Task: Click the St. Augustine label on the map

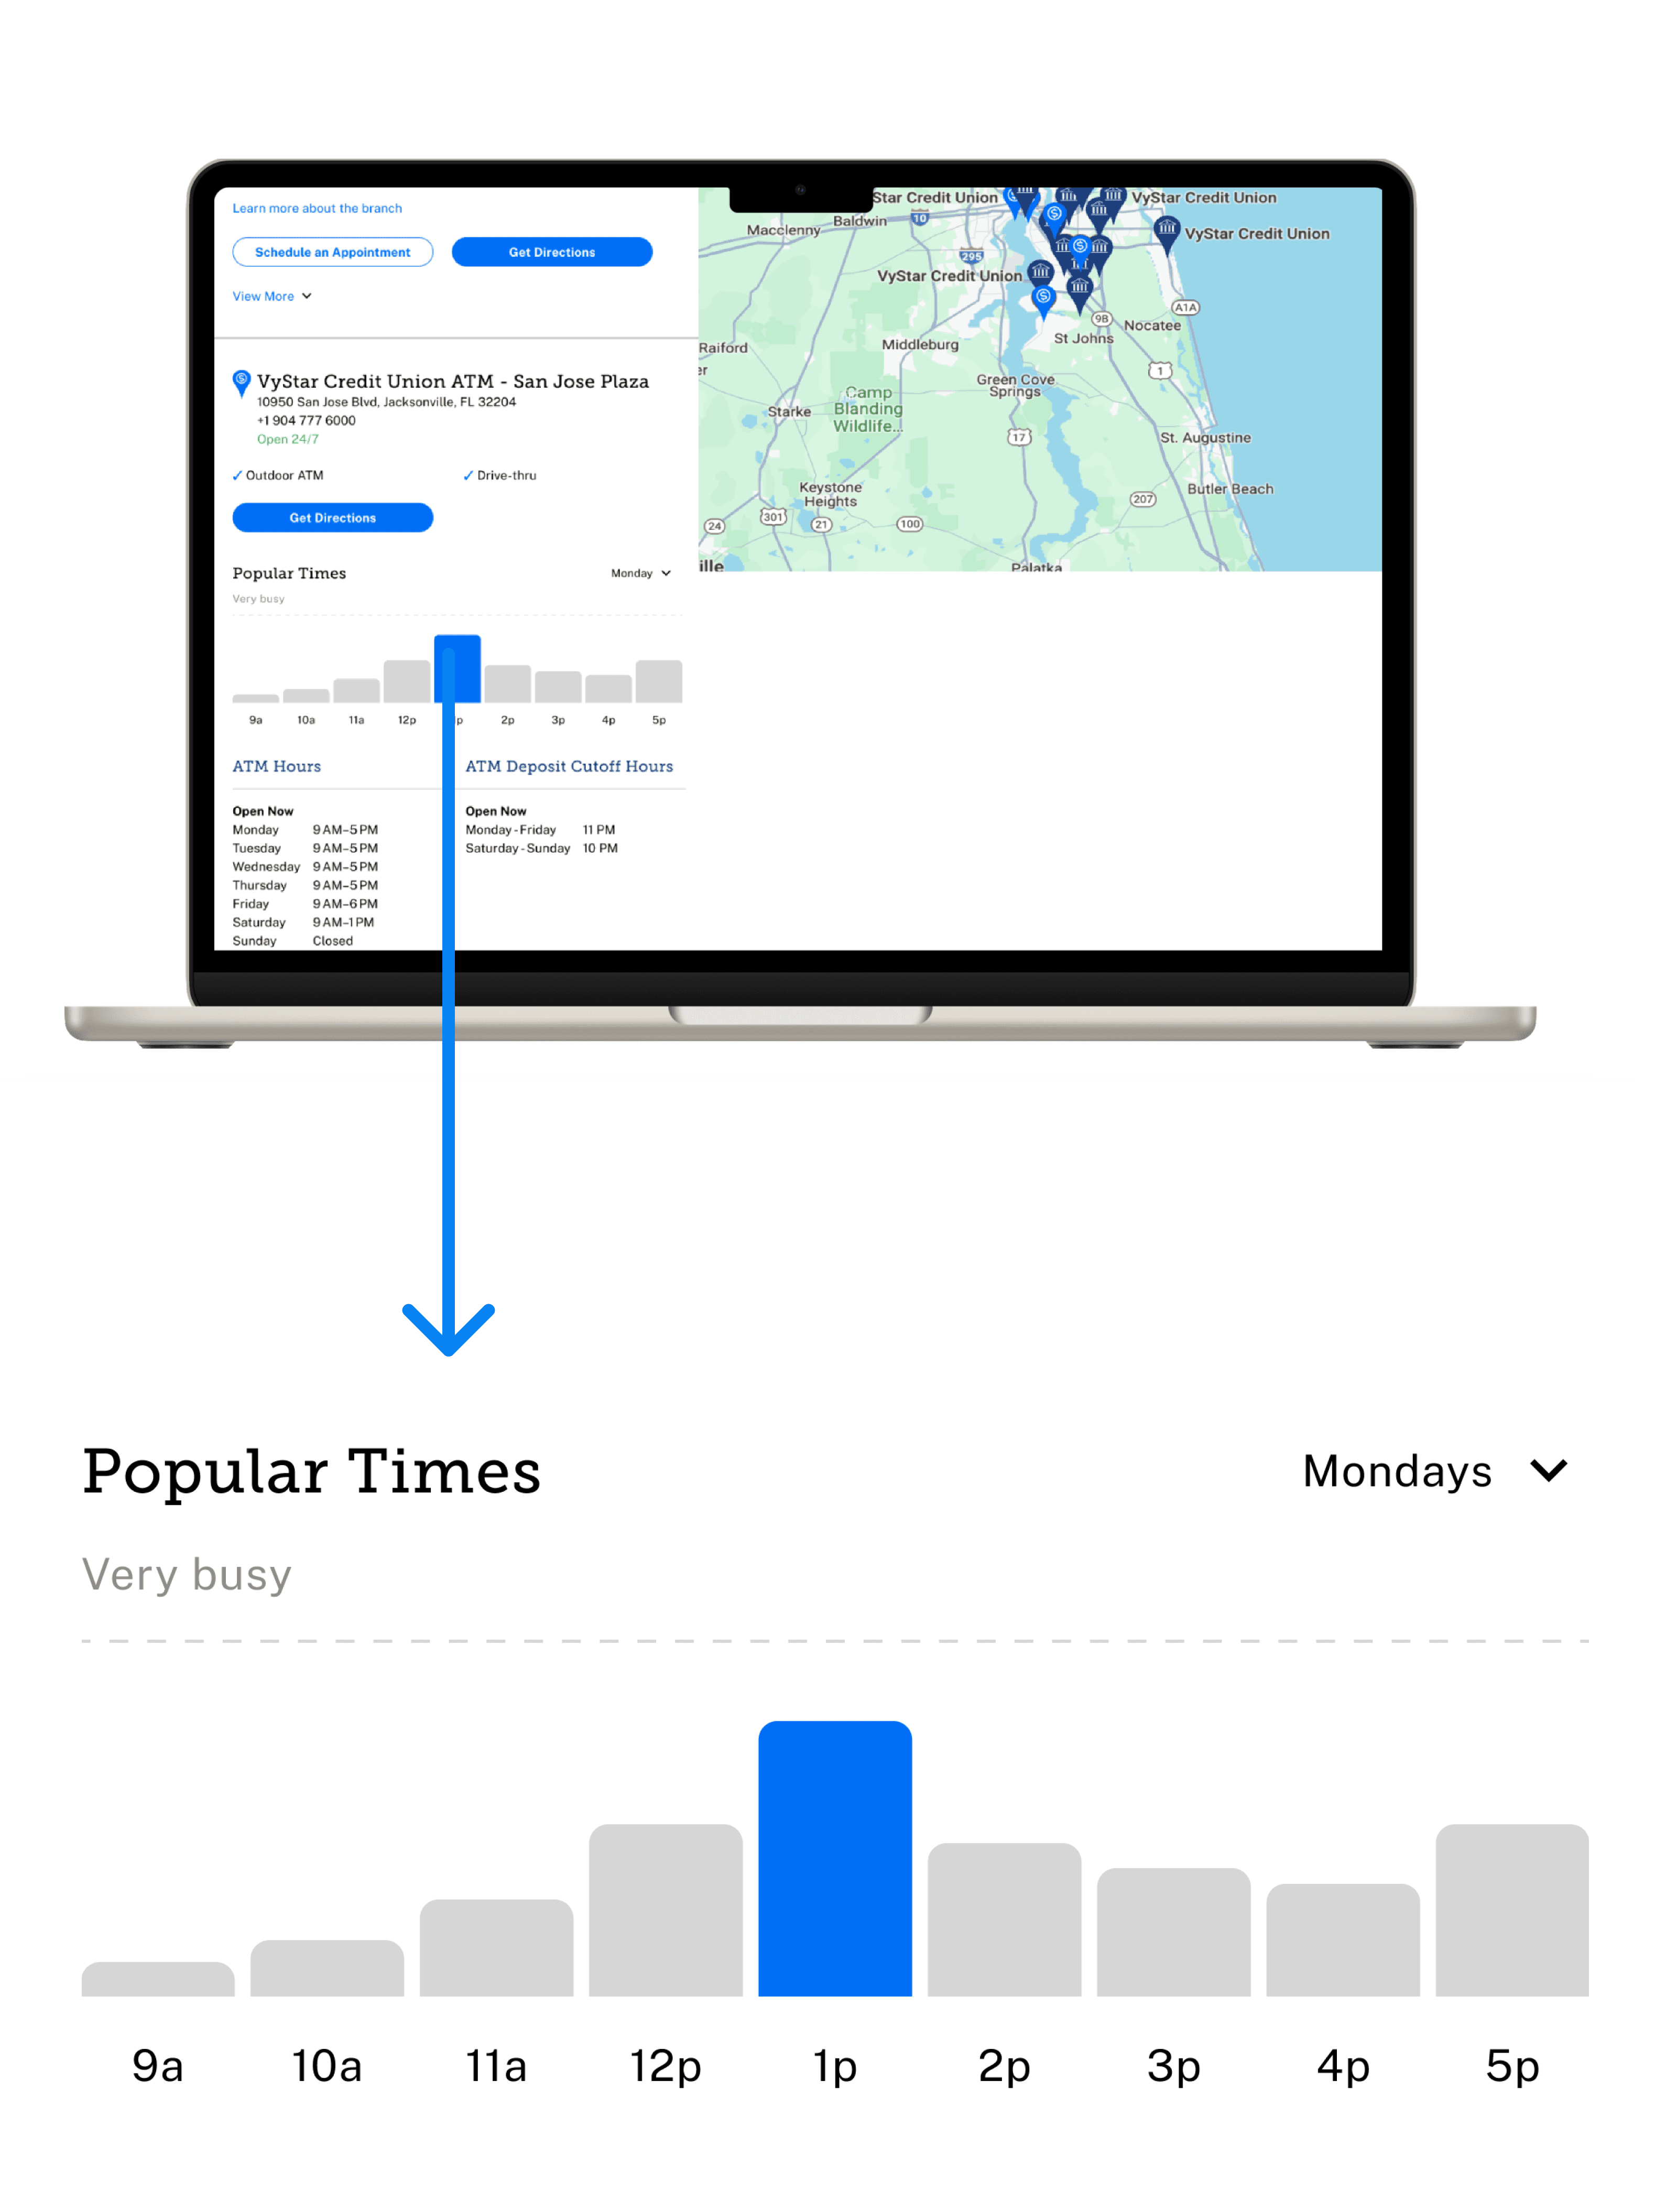Action: point(1205,438)
